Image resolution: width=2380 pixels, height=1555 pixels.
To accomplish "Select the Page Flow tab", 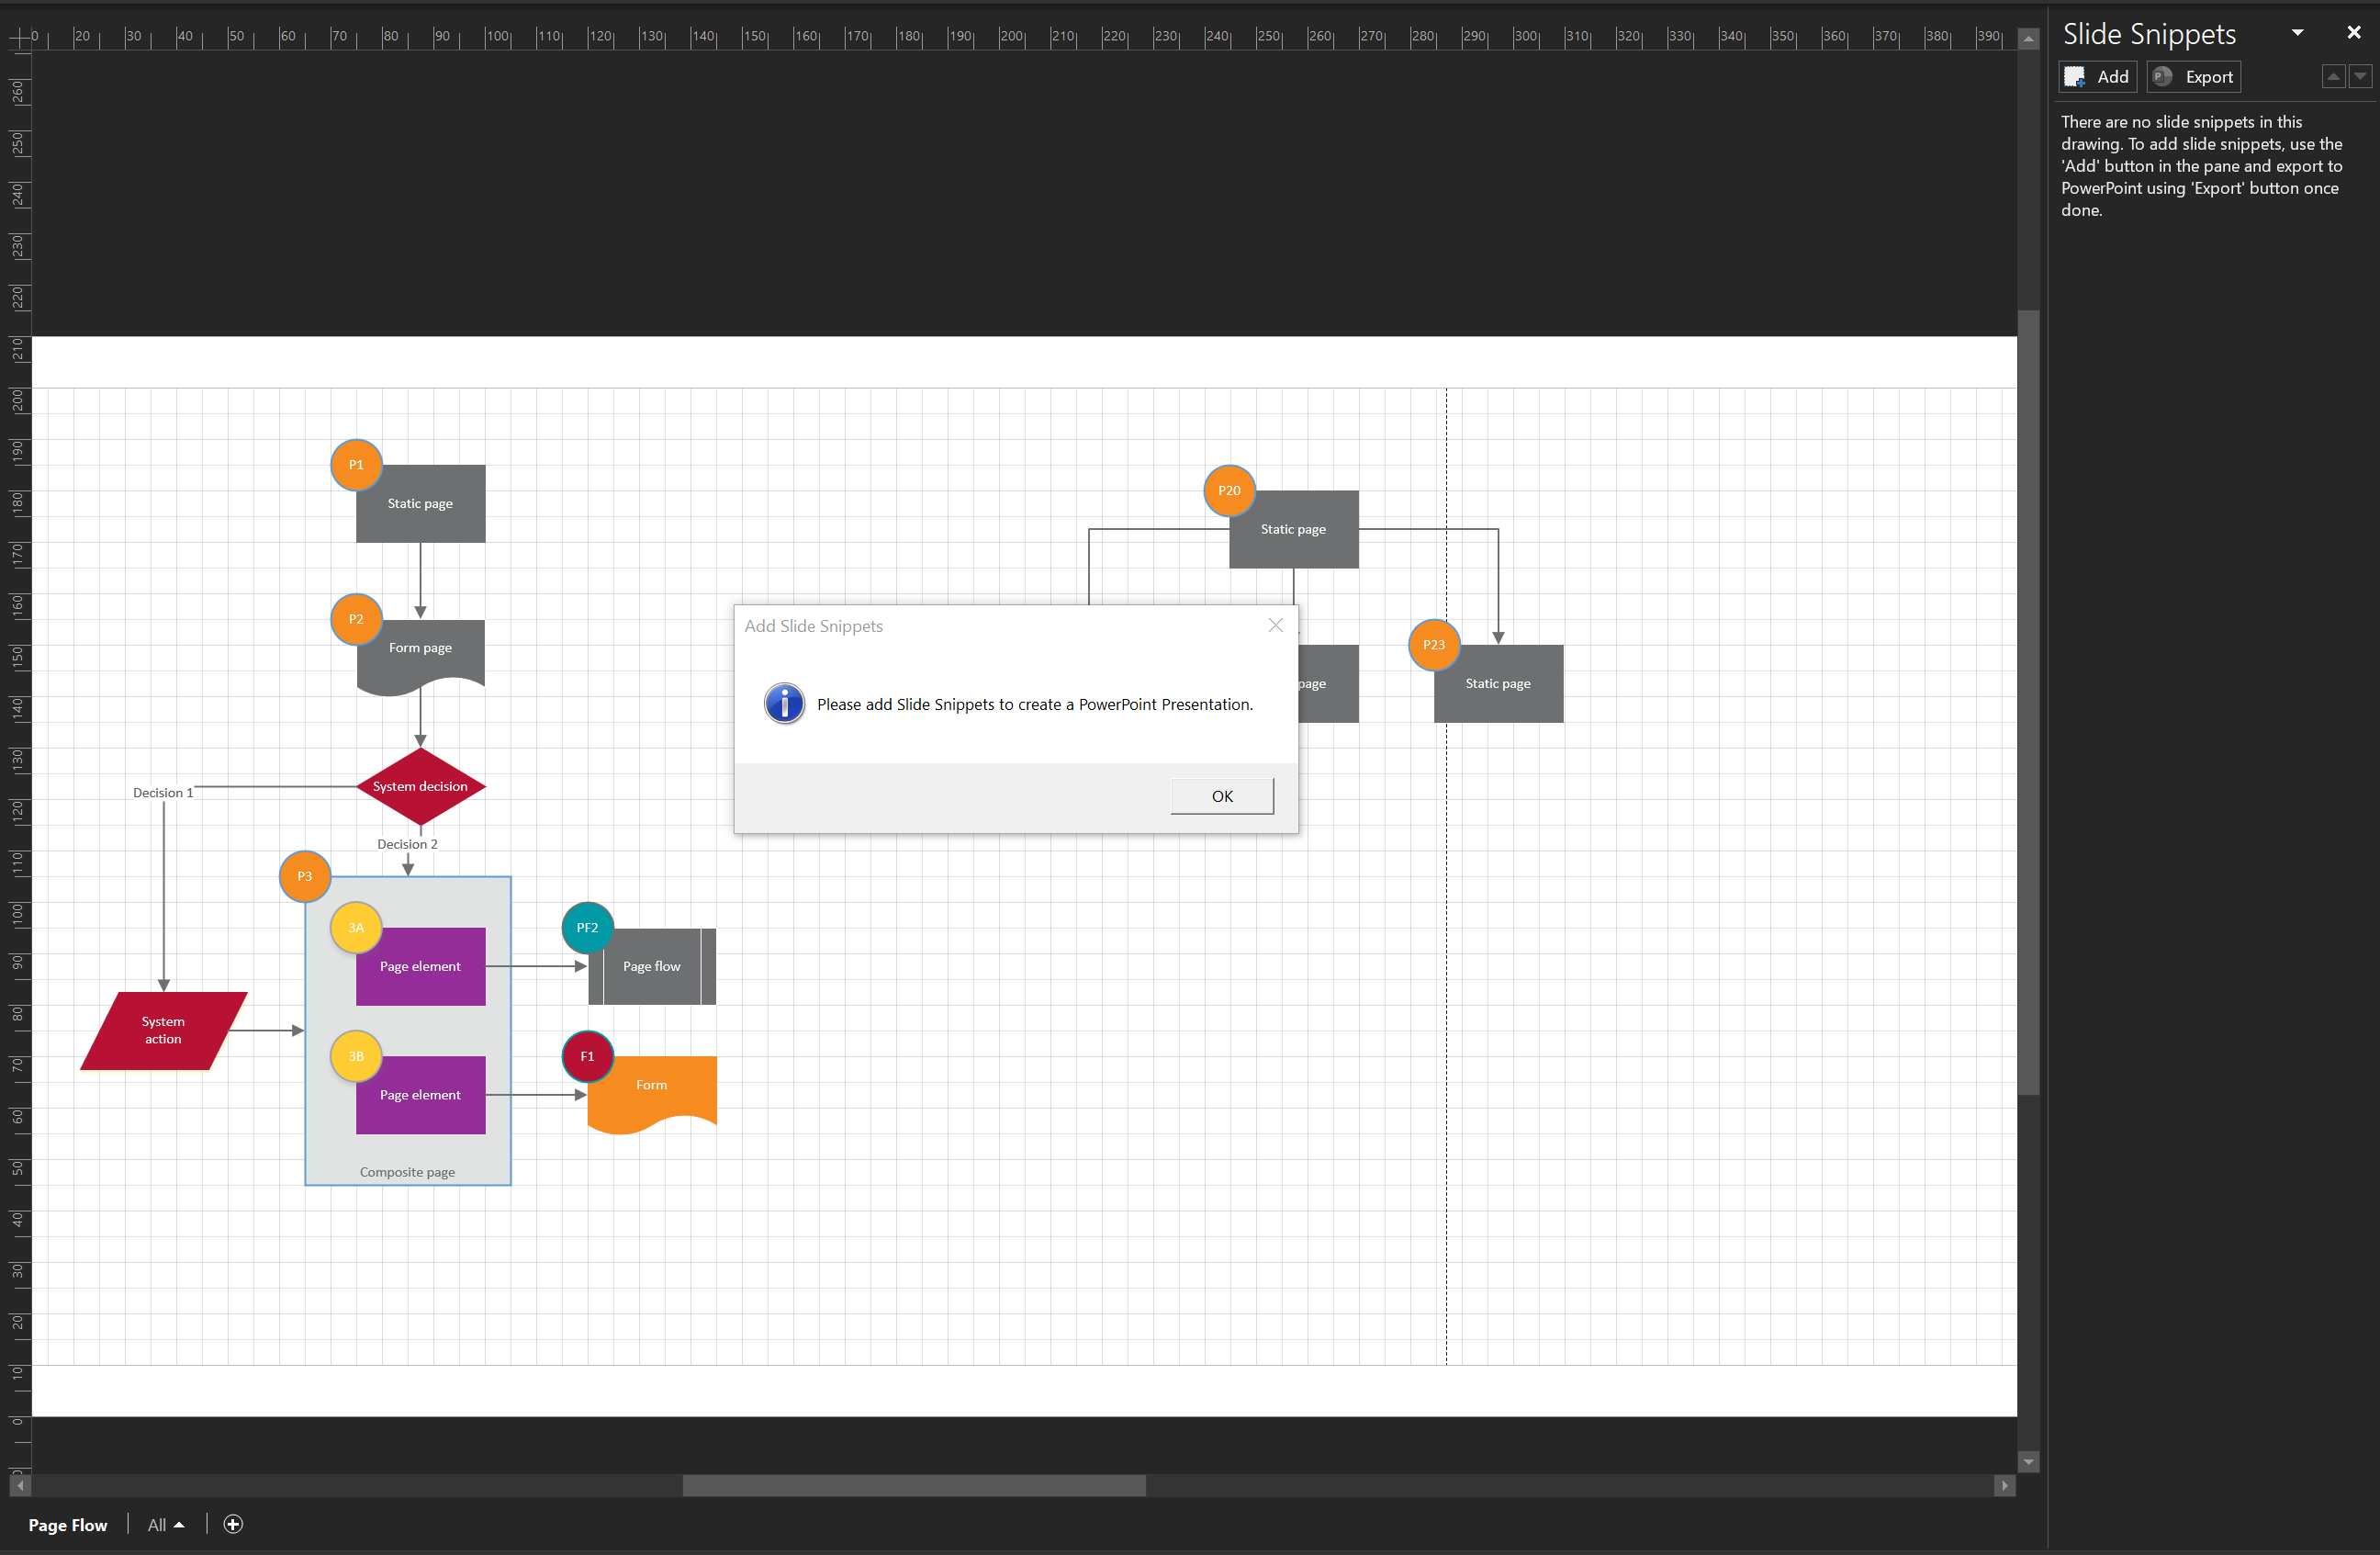I will (x=70, y=1524).
